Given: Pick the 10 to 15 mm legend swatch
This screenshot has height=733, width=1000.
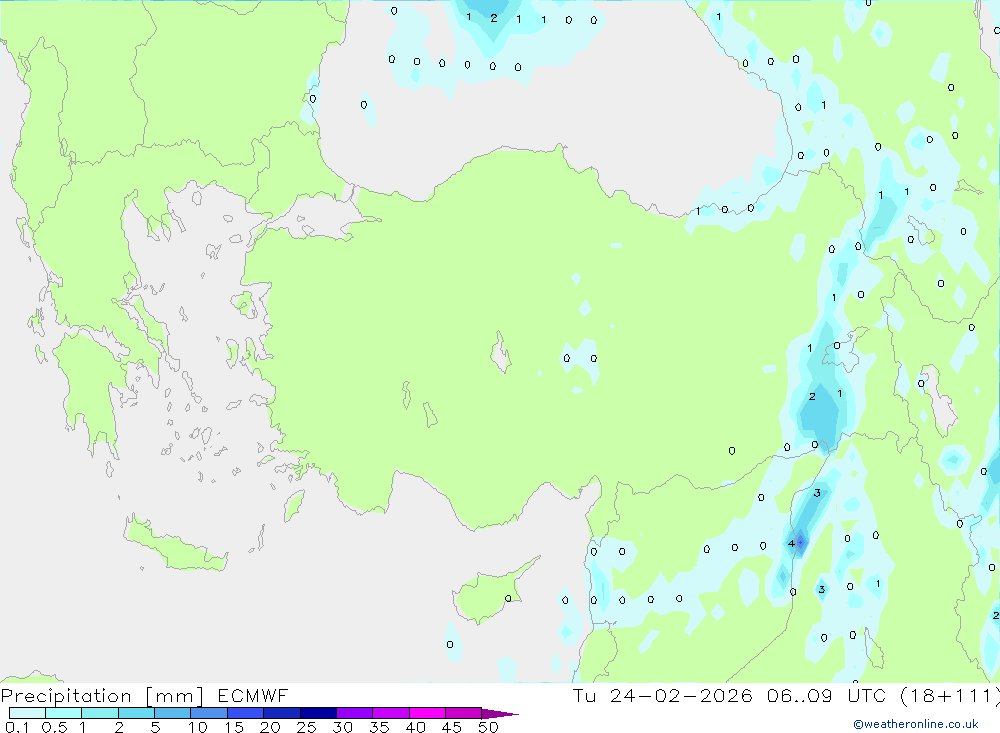Looking at the screenshot, I should click(x=209, y=713).
